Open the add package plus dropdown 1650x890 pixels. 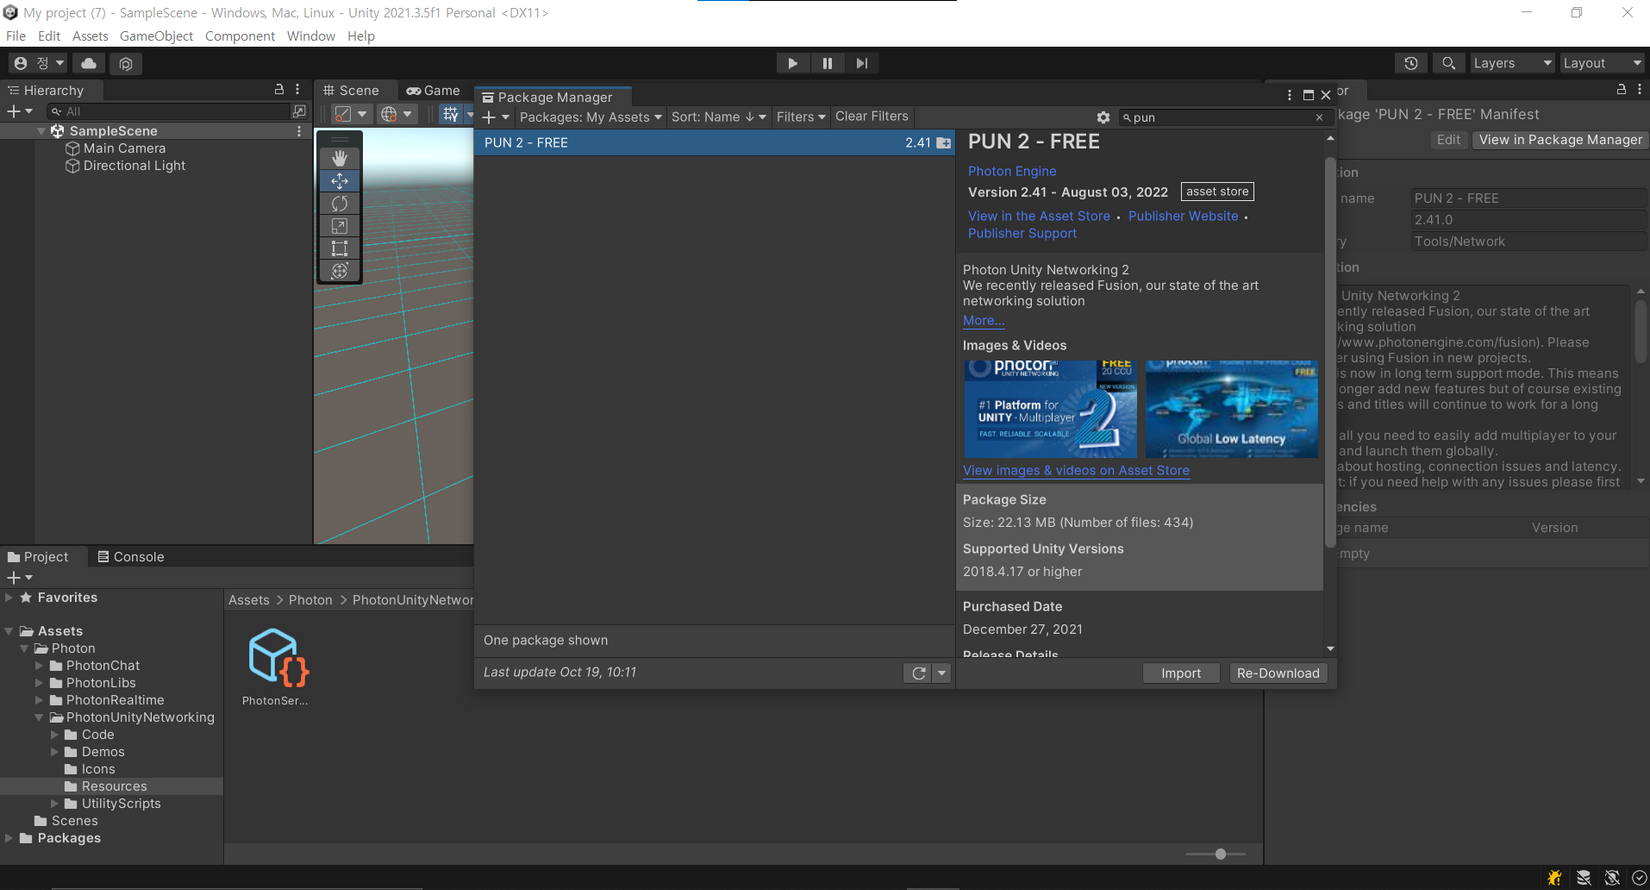tap(495, 117)
